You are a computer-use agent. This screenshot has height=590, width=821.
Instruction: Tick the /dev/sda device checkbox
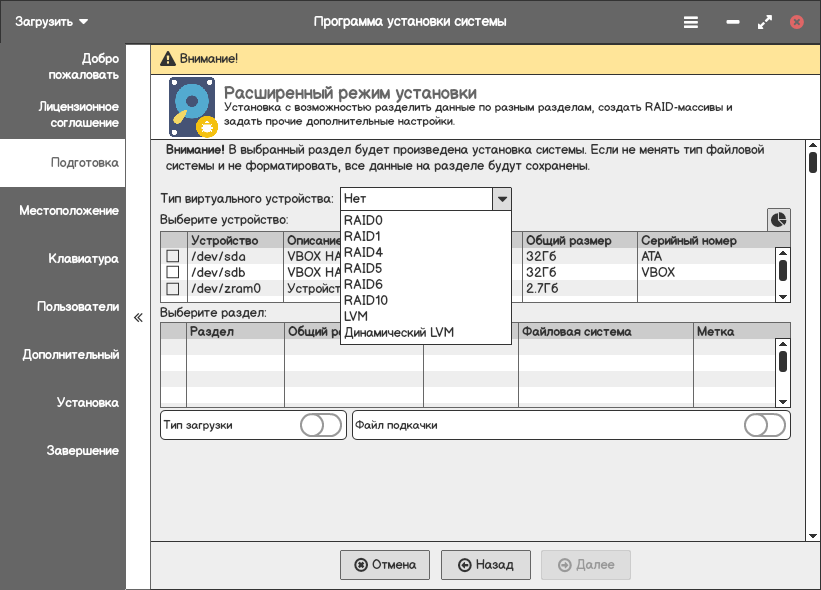click(x=172, y=257)
